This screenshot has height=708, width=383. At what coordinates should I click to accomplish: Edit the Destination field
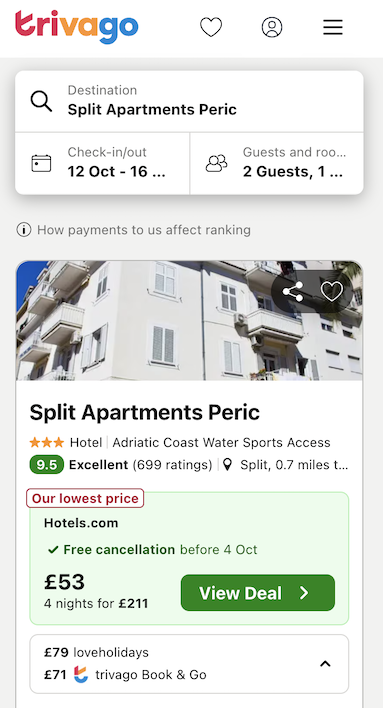tap(189, 101)
